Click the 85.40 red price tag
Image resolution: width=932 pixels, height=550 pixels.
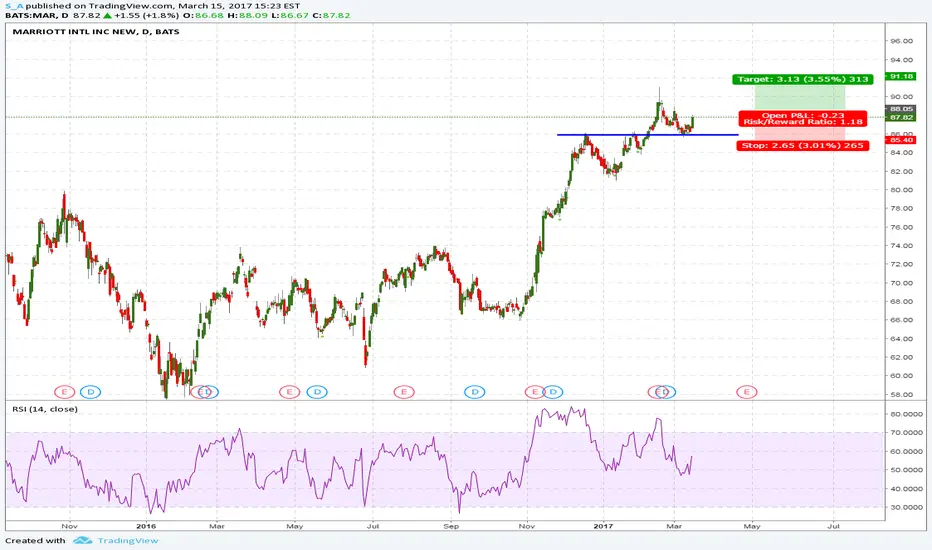[x=902, y=140]
